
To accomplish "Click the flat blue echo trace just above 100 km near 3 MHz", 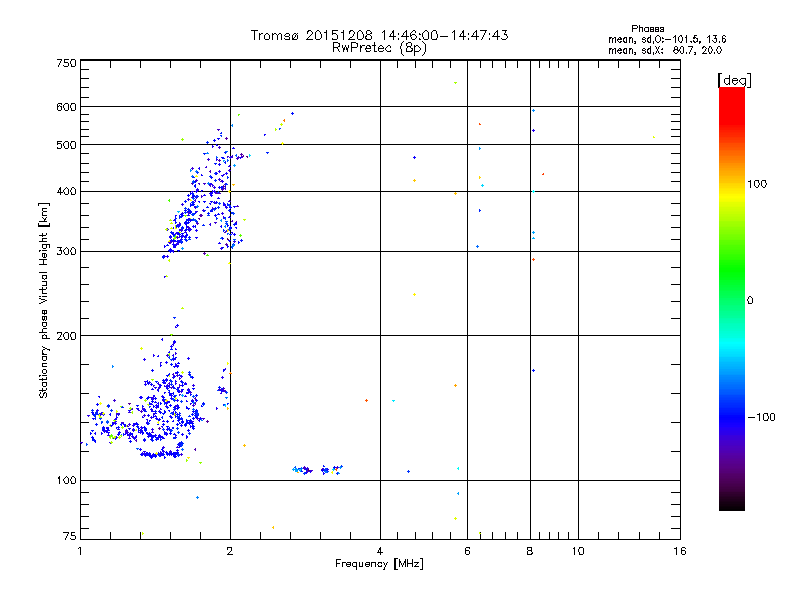I will tap(317, 469).
